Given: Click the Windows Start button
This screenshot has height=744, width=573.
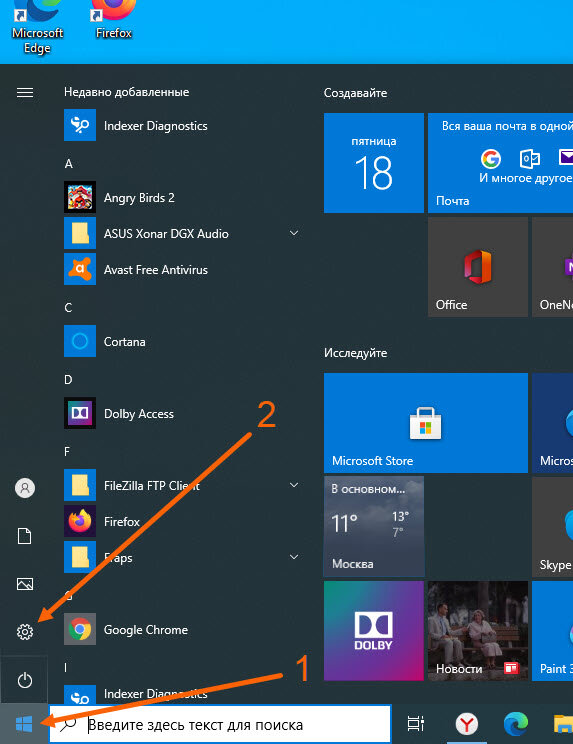Looking at the screenshot, I should pos(24,724).
